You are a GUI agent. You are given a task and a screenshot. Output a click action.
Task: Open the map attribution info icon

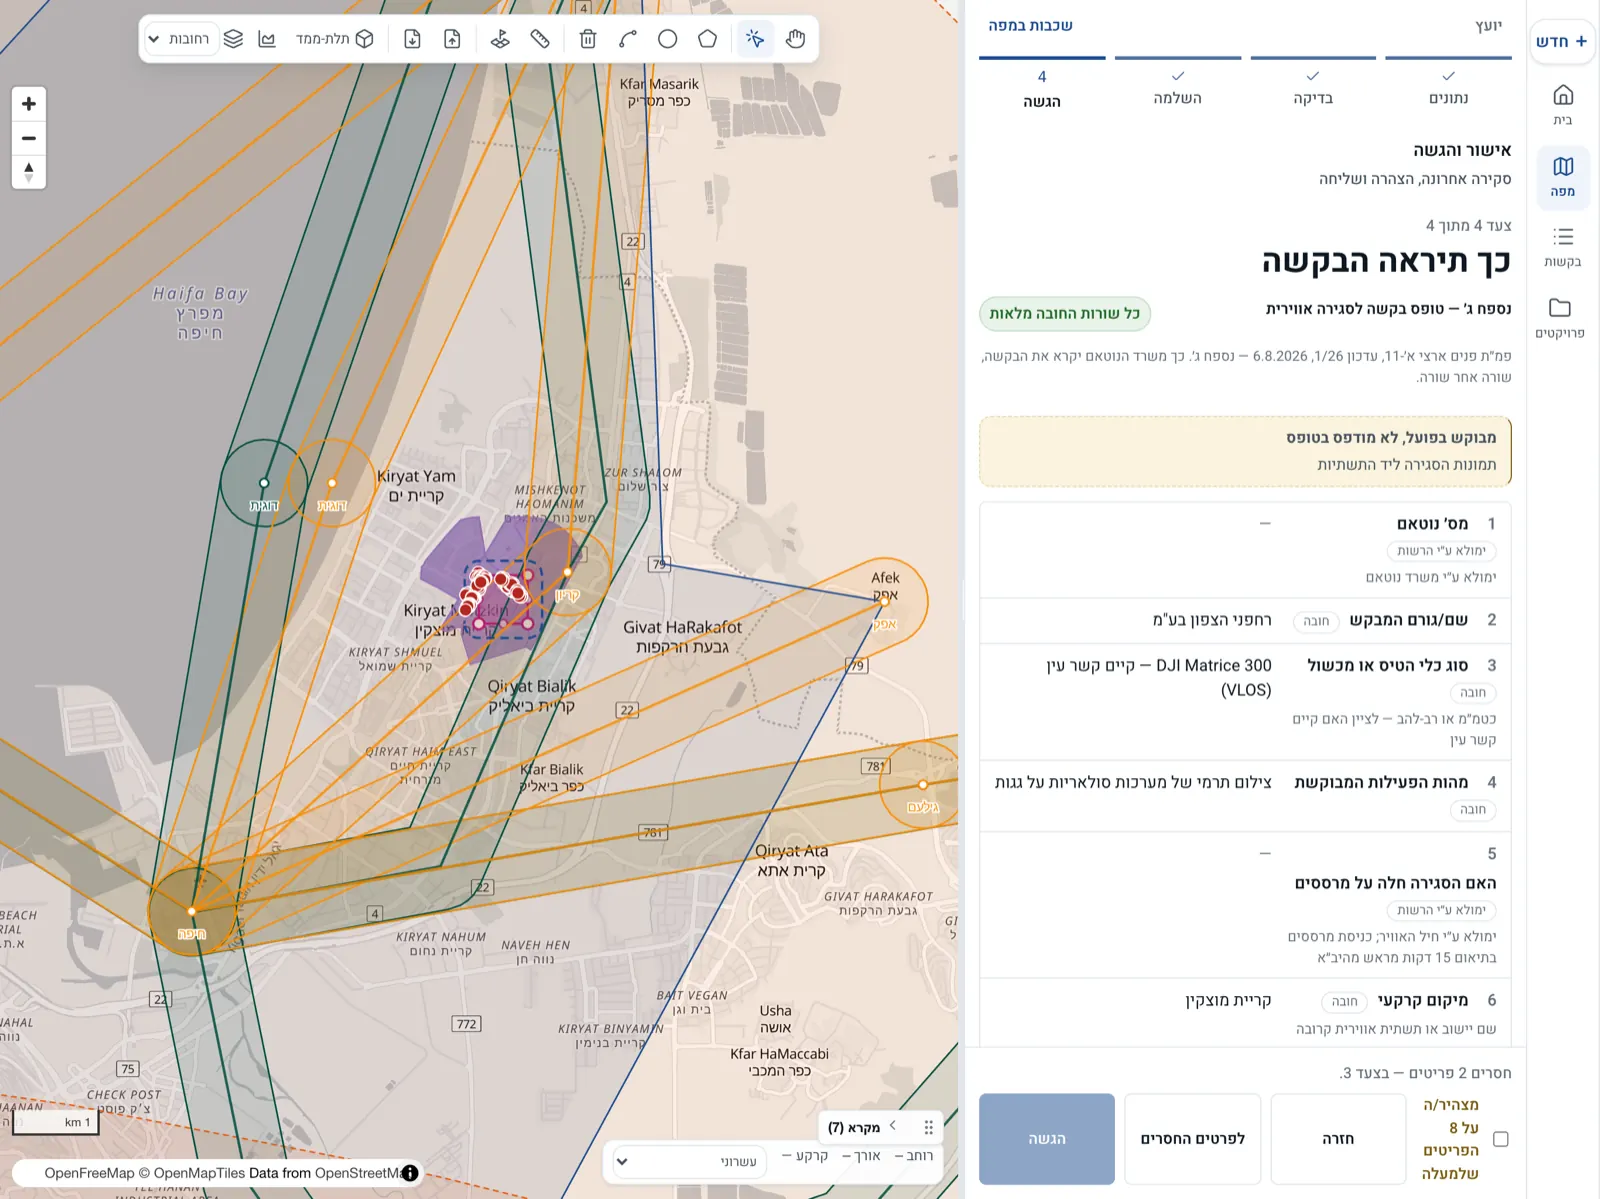(409, 1173)
